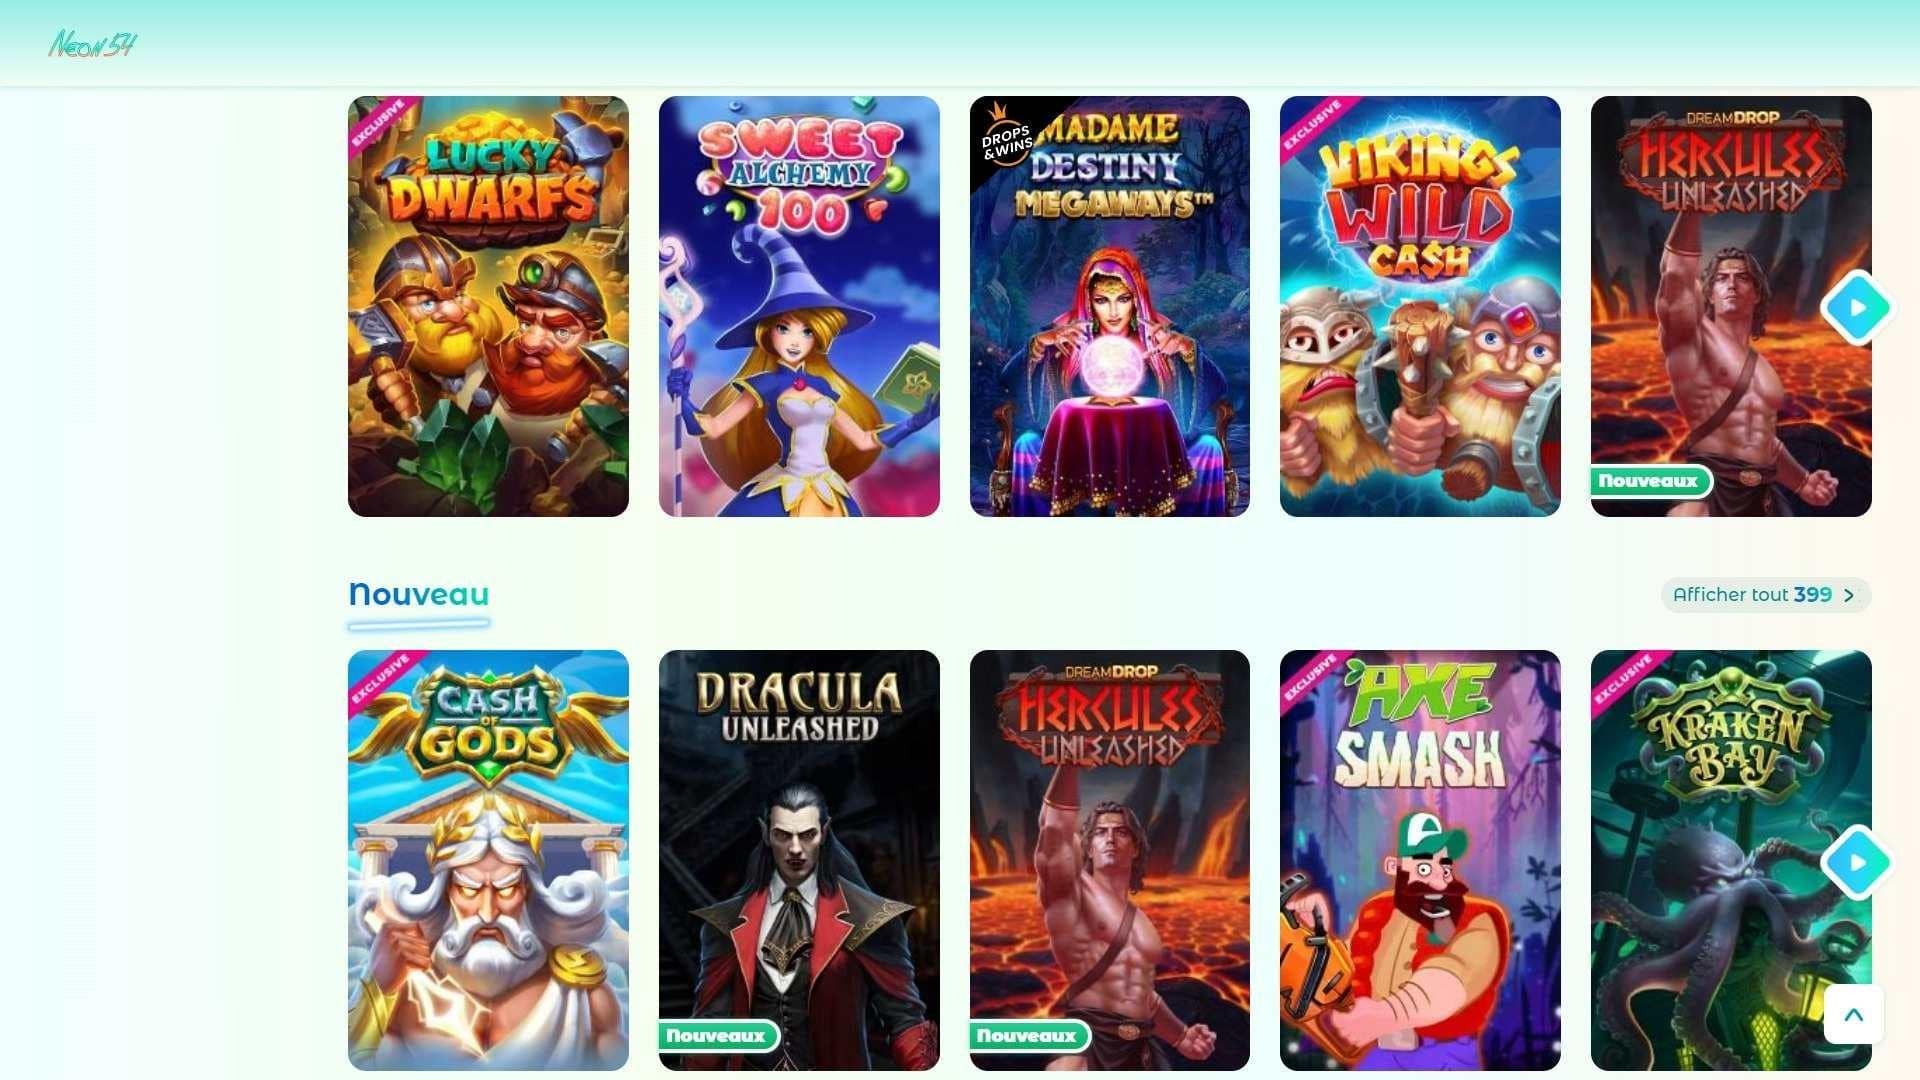Open the Lucky Dwarfs game

488,306
